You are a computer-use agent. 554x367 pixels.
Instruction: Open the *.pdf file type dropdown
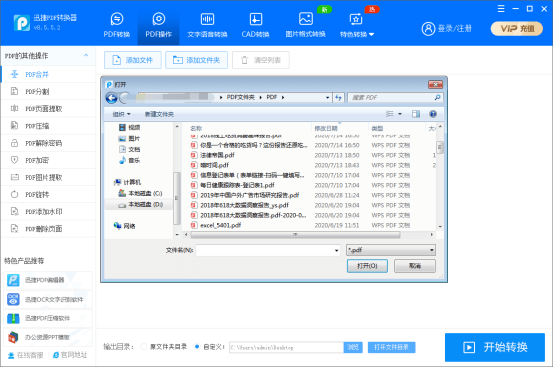391,250
